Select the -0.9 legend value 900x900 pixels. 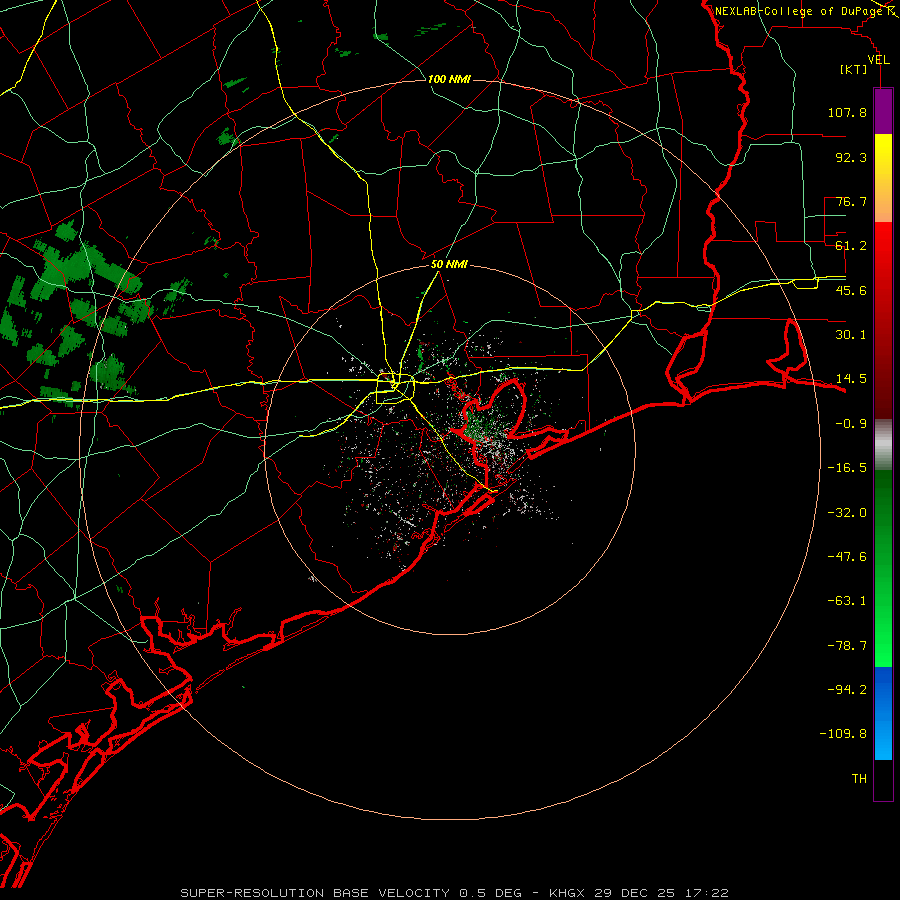[x=851, y=424]
